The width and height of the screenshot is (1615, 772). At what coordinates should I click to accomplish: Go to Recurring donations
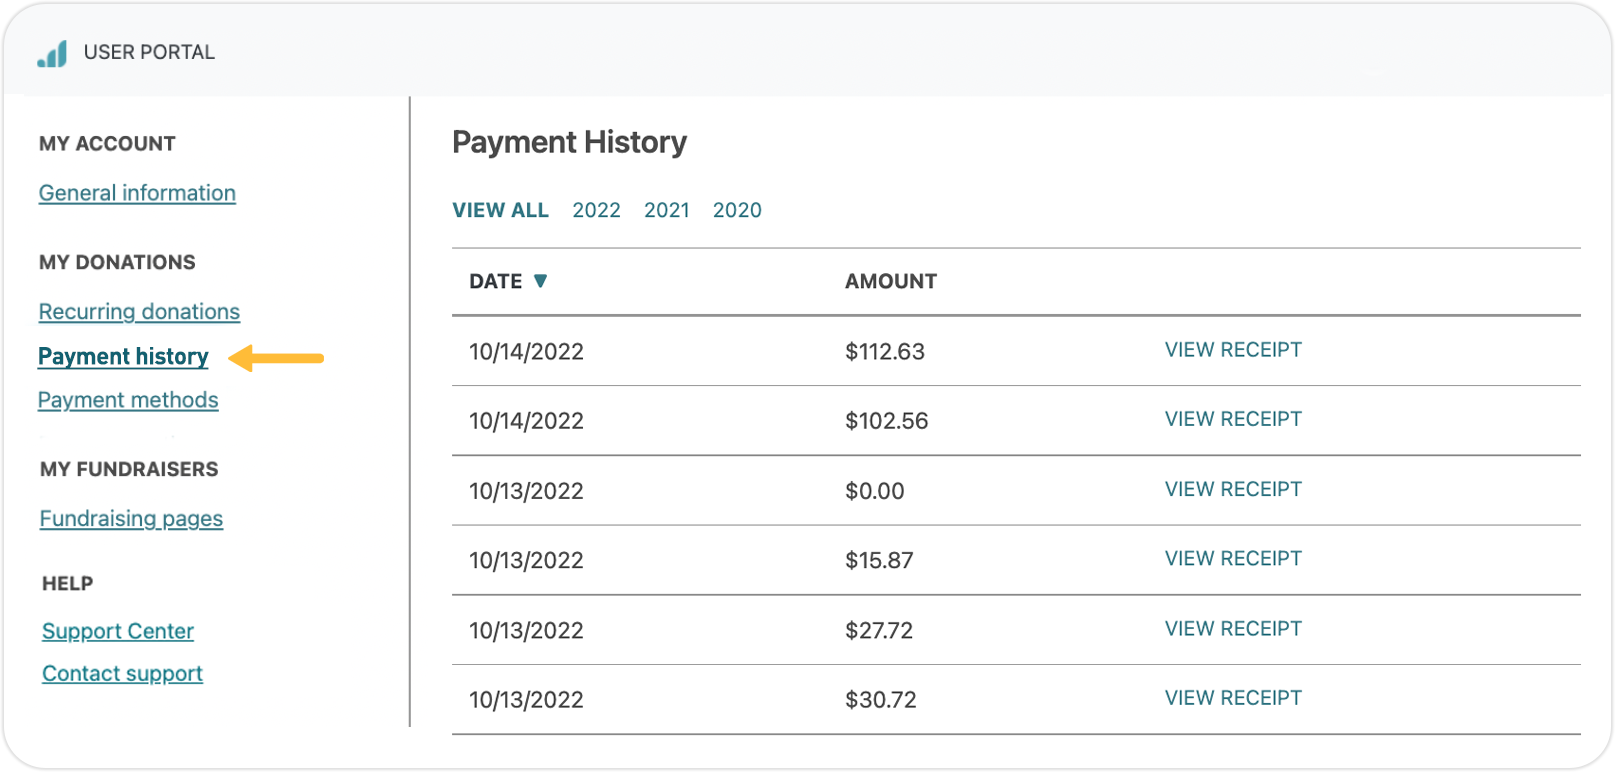(139, 312)
